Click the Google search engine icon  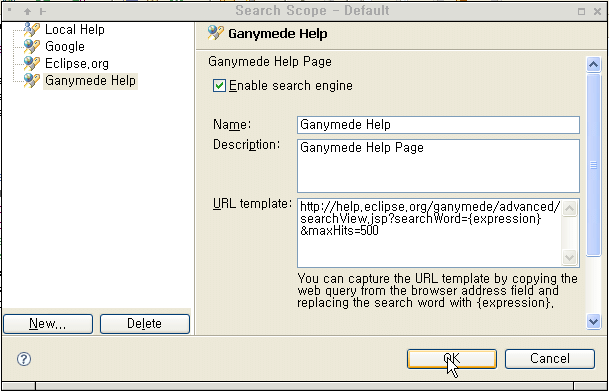(x=31, y=47)
